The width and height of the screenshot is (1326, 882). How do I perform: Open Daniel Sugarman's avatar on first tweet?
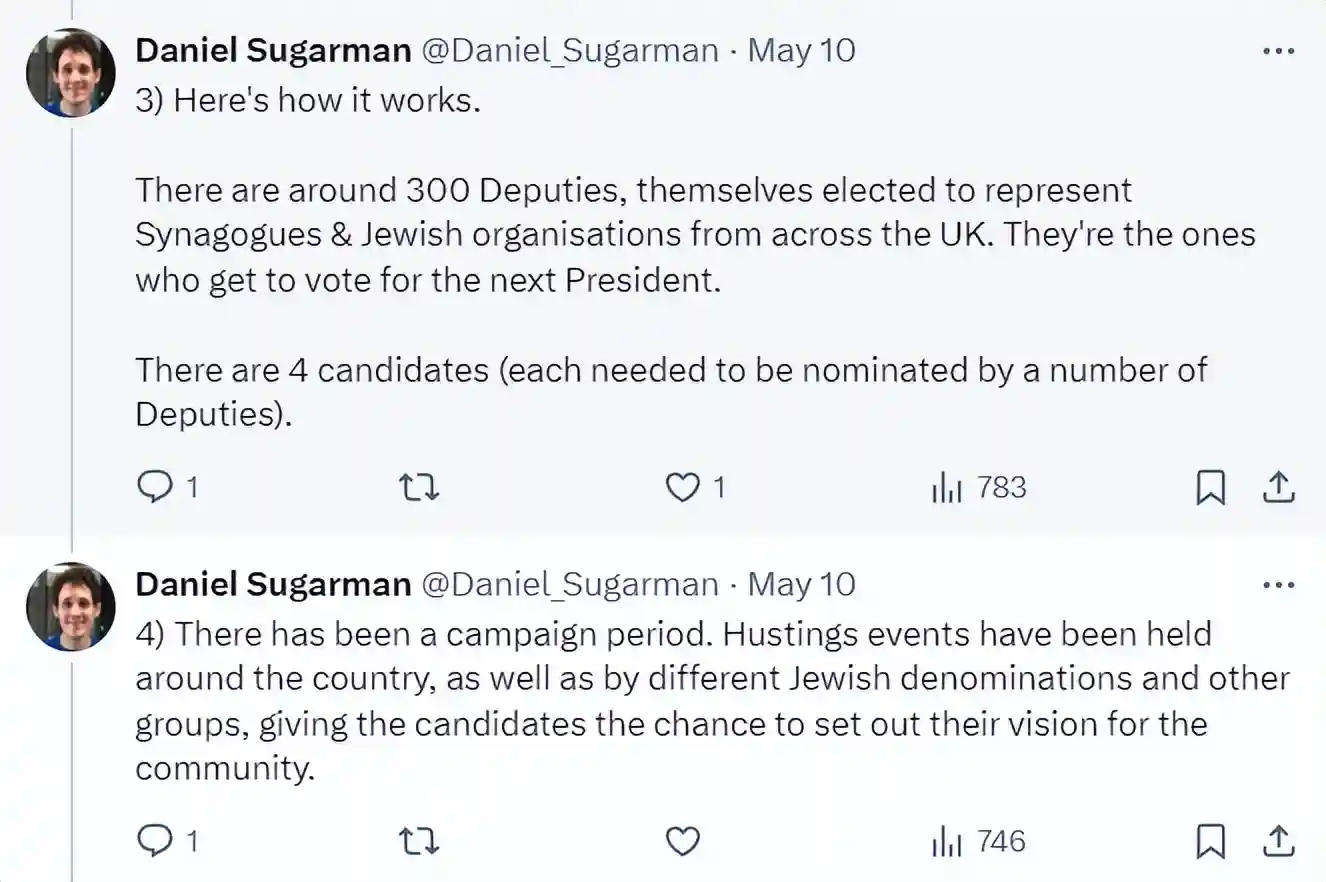71,73
